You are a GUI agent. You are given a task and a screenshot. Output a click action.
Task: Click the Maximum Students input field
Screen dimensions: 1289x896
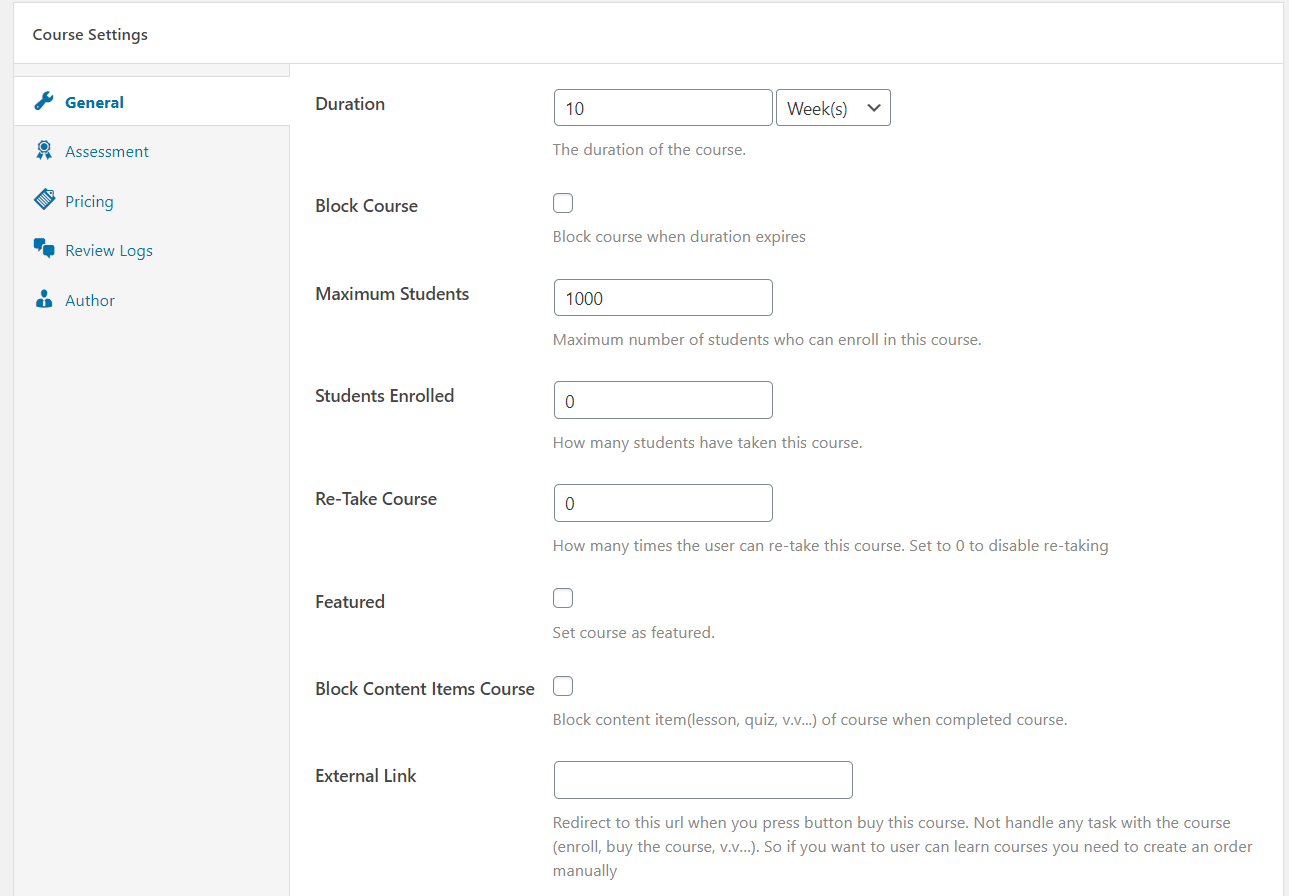[663, 298]
